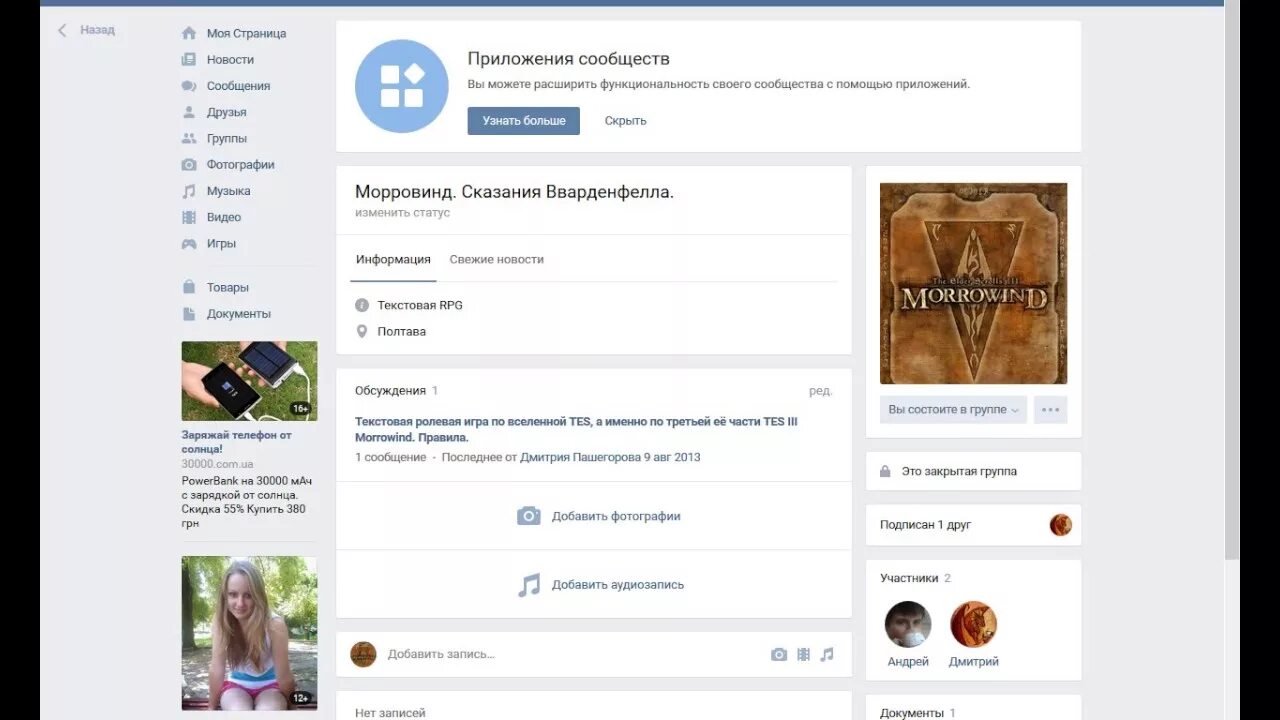Click the girl photo ad thumbnail
This screenshot has height=720, width=1280.
click(249, 633)
